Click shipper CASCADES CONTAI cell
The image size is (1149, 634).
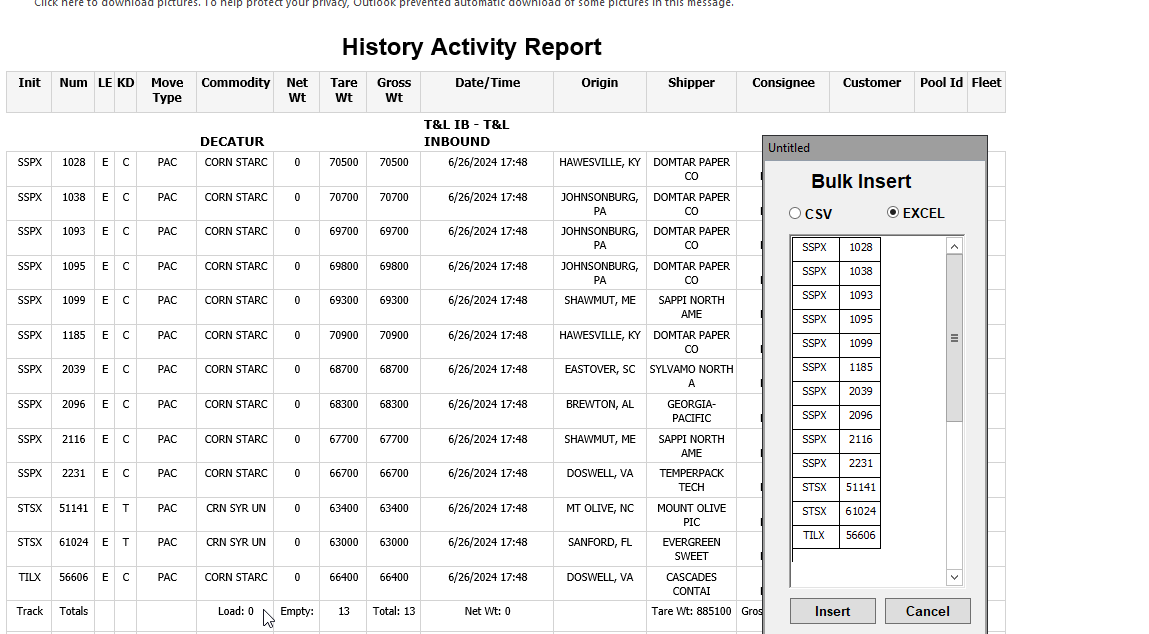click(691, 584)
